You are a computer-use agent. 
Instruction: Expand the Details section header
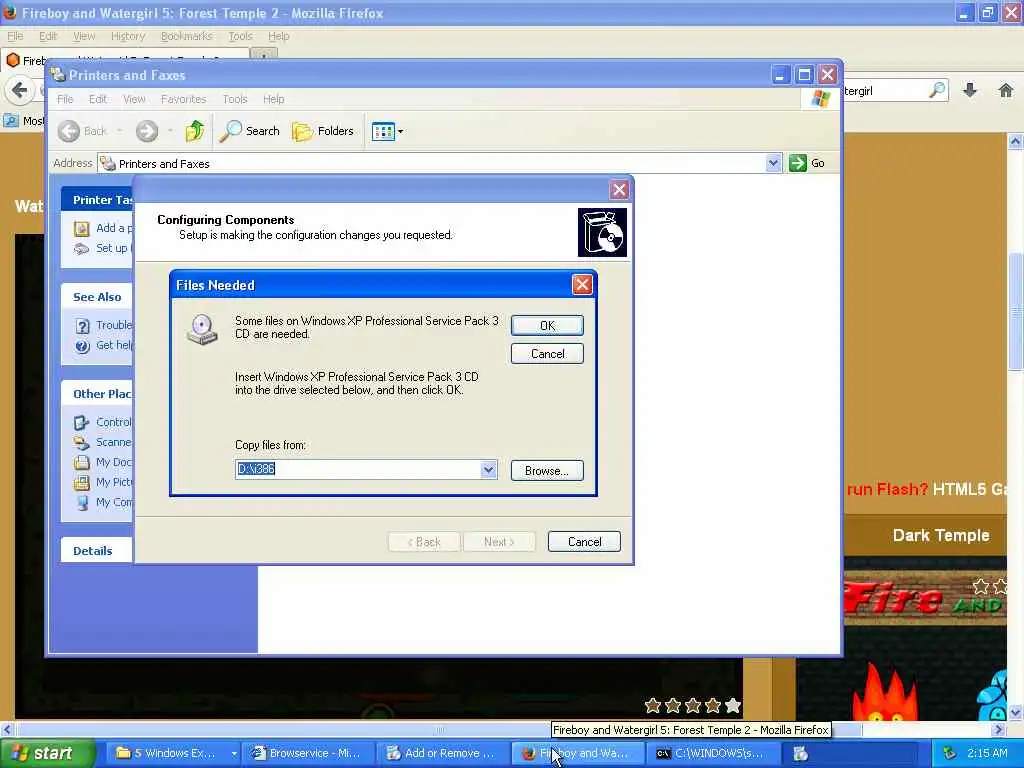(97, 551)
